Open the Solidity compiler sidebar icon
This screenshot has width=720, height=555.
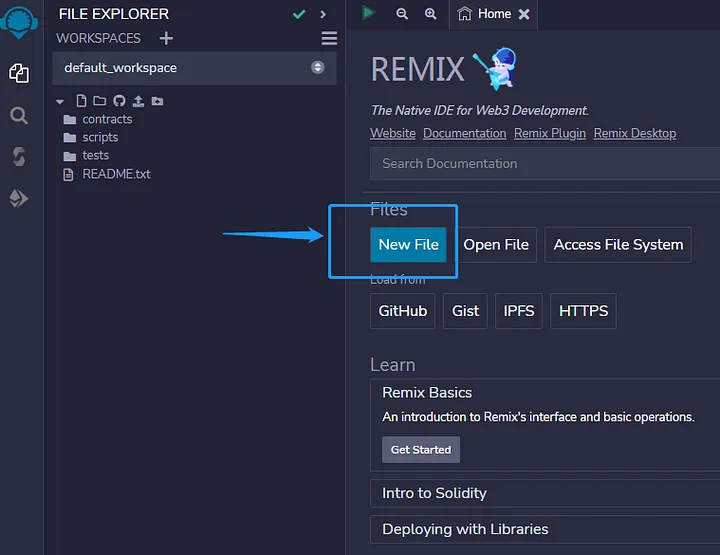[18, 157]
